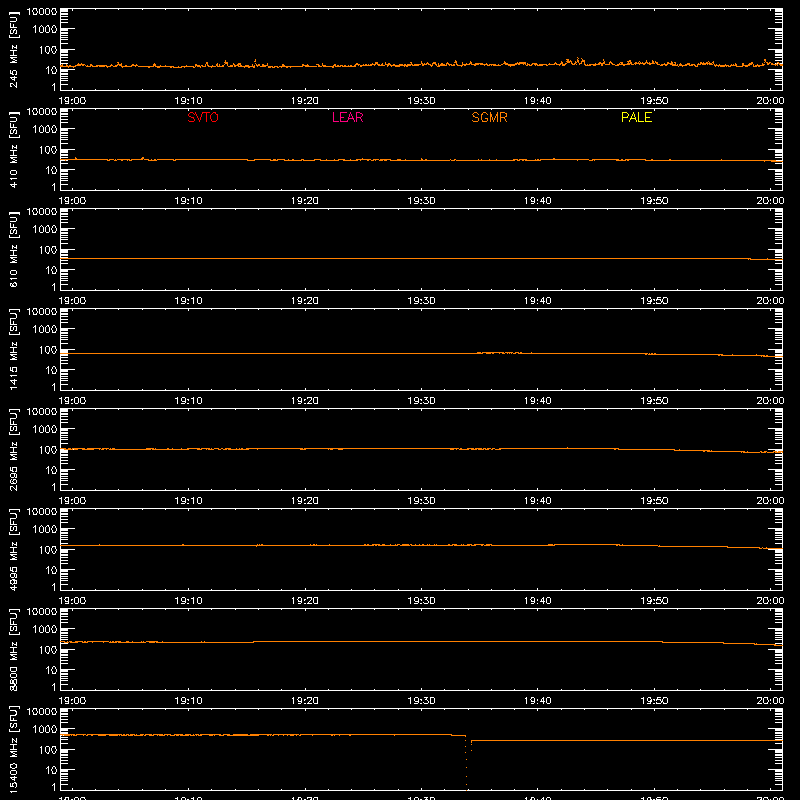The width and height of the screenshot is (800, 800).
Task: Click 19:00 time label under 1415 MHz plot
Action: (72, 401)
